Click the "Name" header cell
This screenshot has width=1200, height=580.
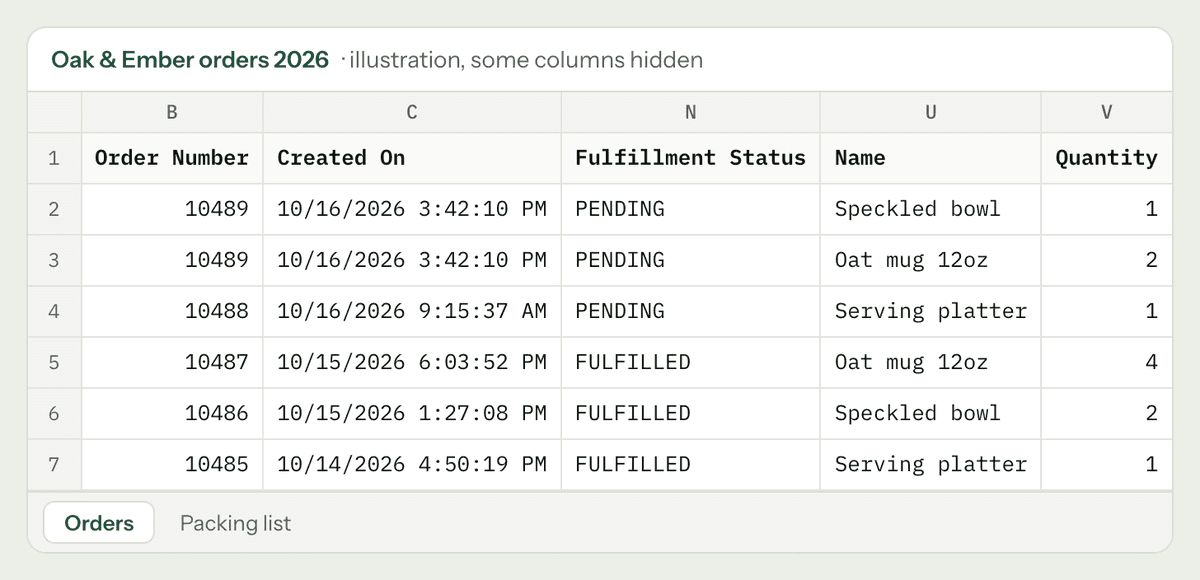point(931,158)
